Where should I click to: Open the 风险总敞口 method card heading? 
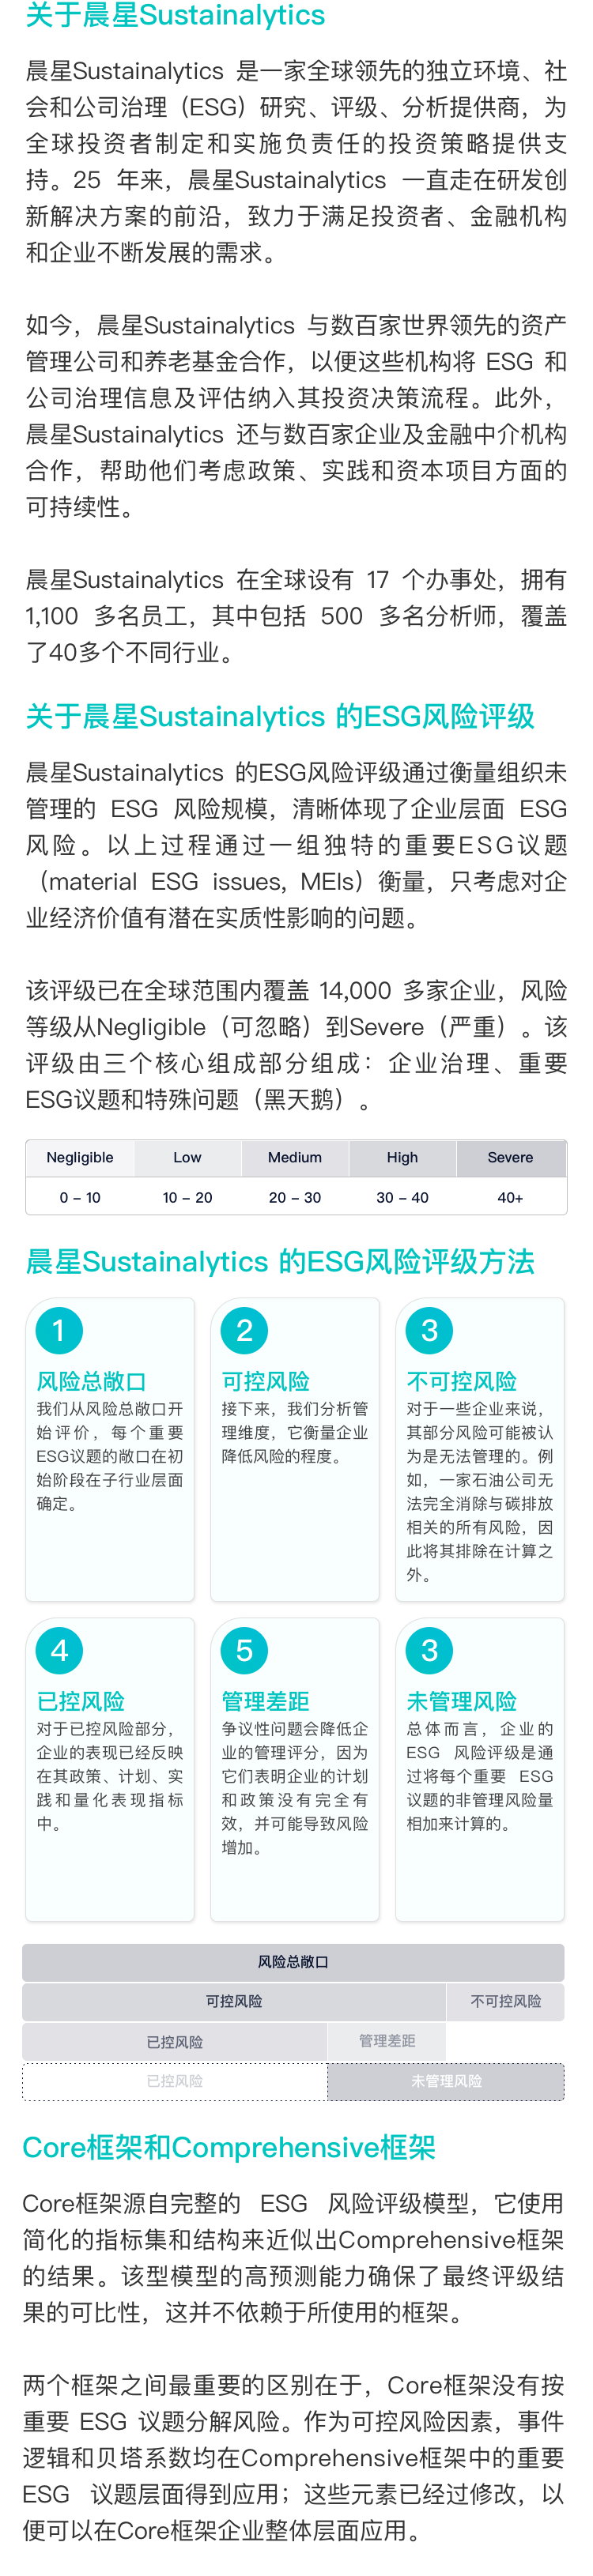click(x=92, y=1381)
